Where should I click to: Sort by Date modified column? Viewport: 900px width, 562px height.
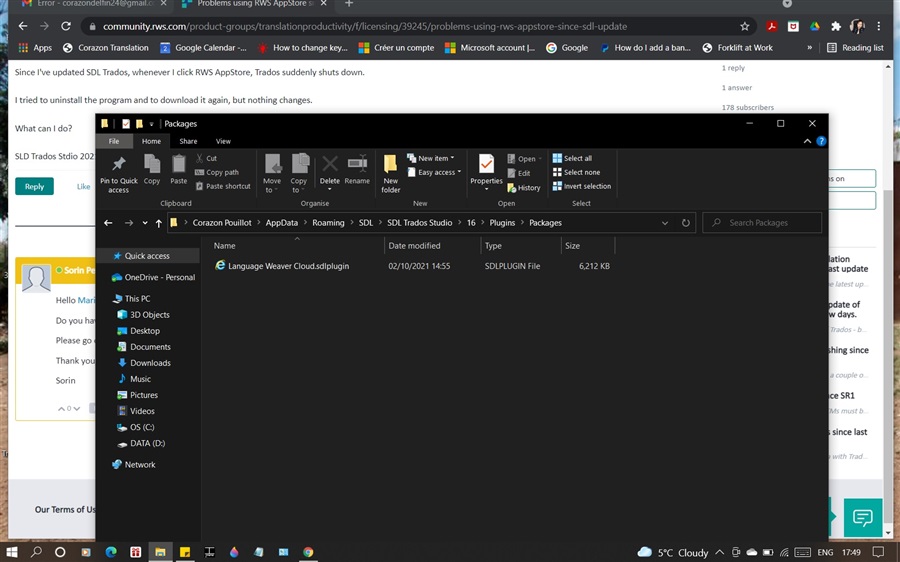414,246
